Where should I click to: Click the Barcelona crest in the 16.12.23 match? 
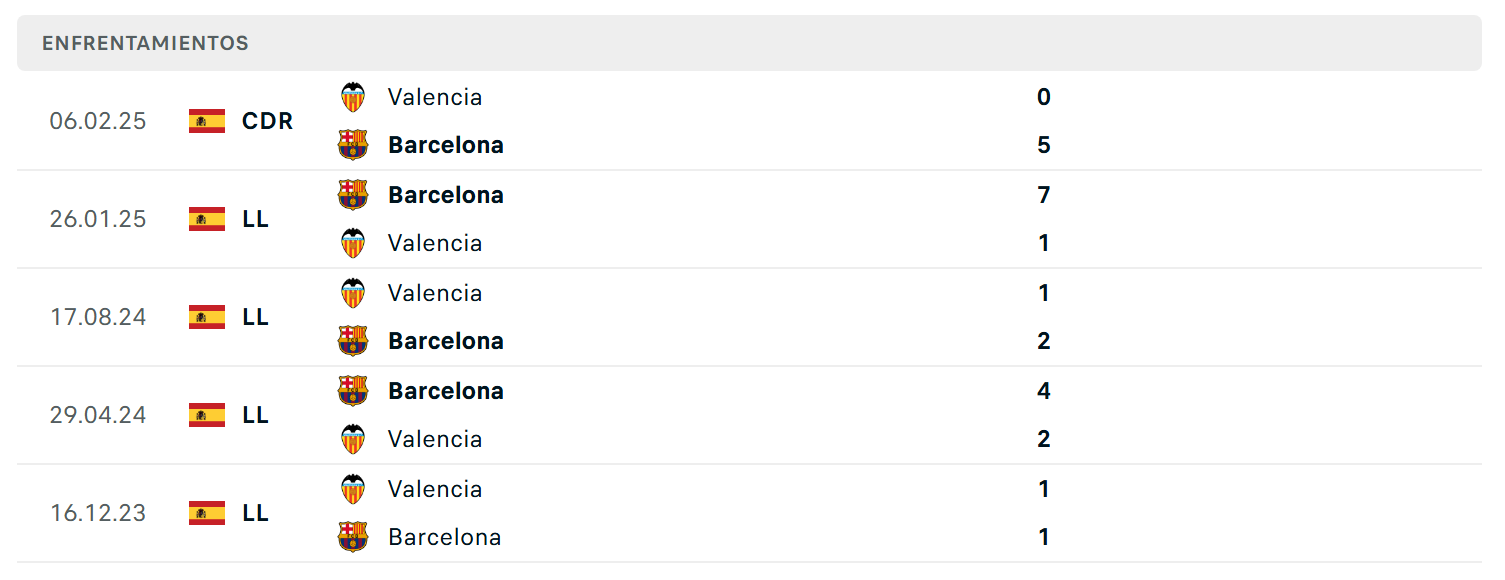pos(353,537)
